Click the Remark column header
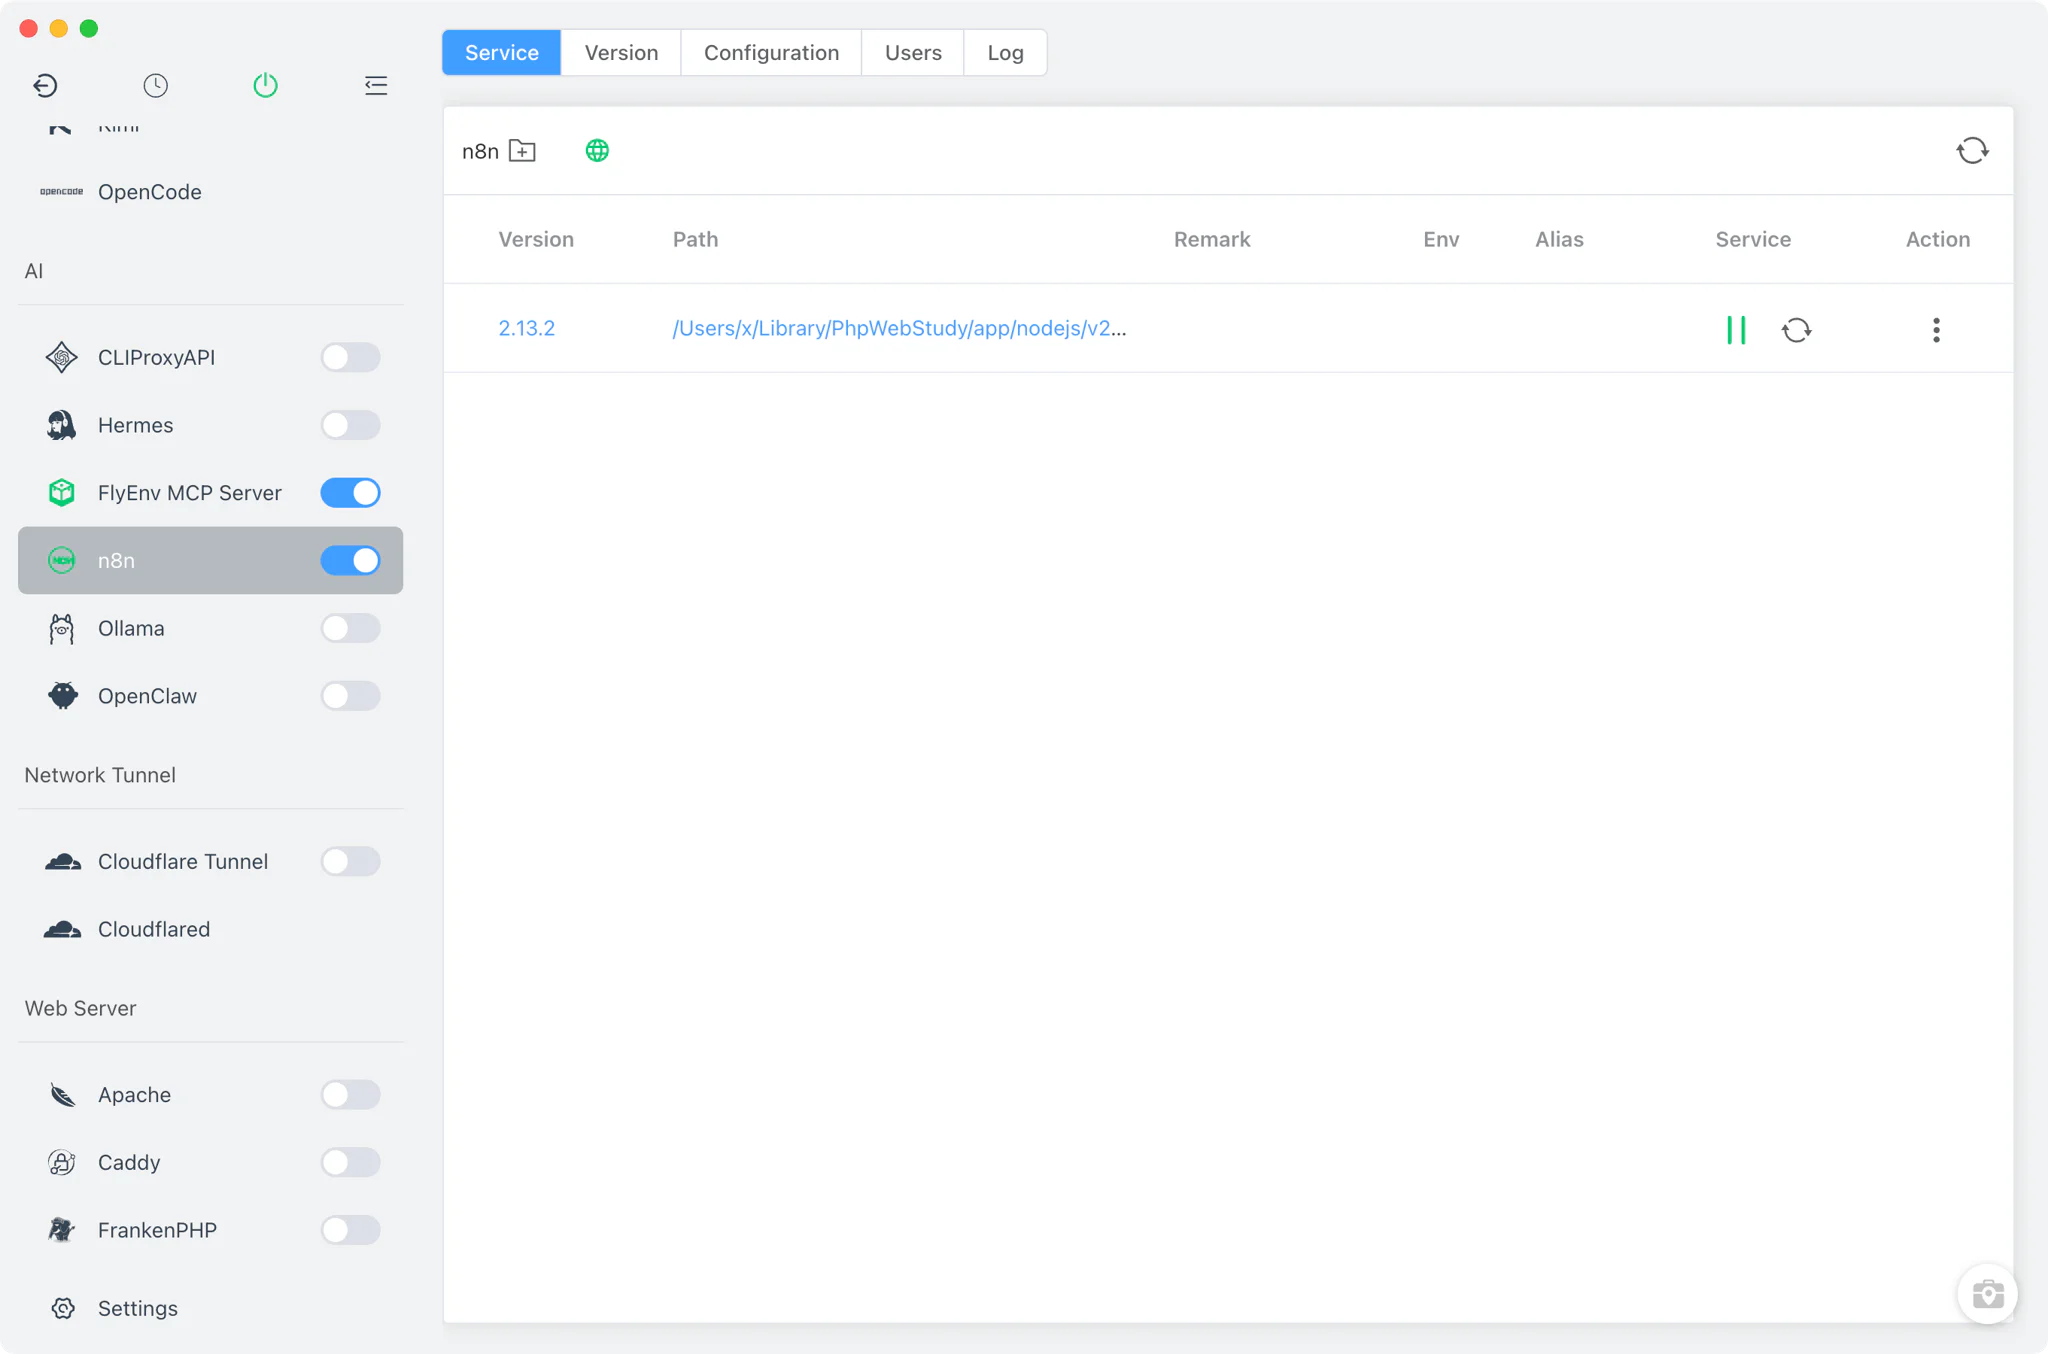2048x1354 pixels. [x=1212, y=240]
